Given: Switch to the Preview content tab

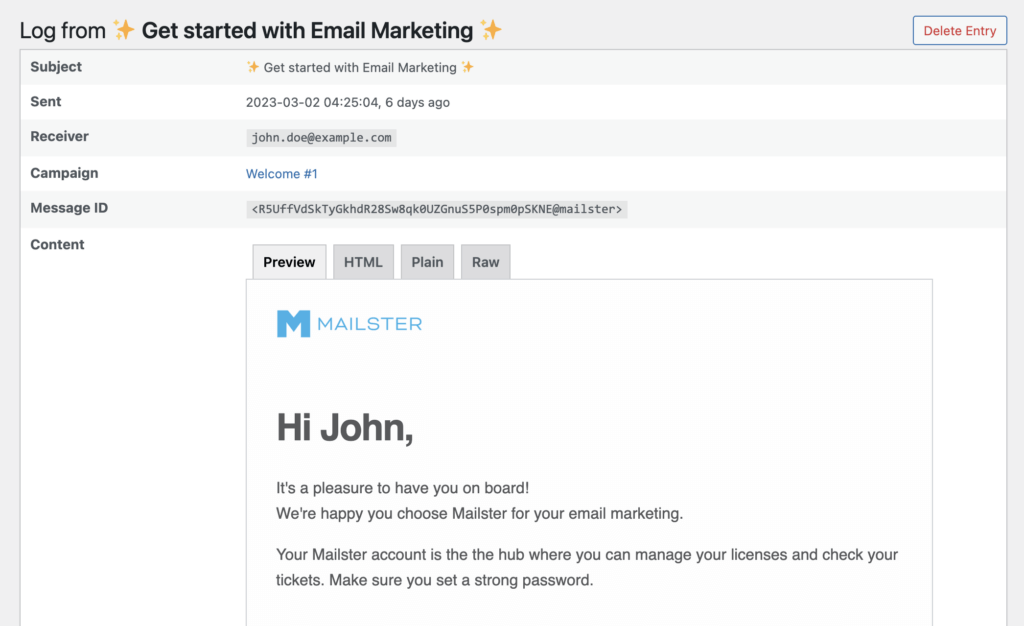Looking at the screenshot, I should (289, 262).
